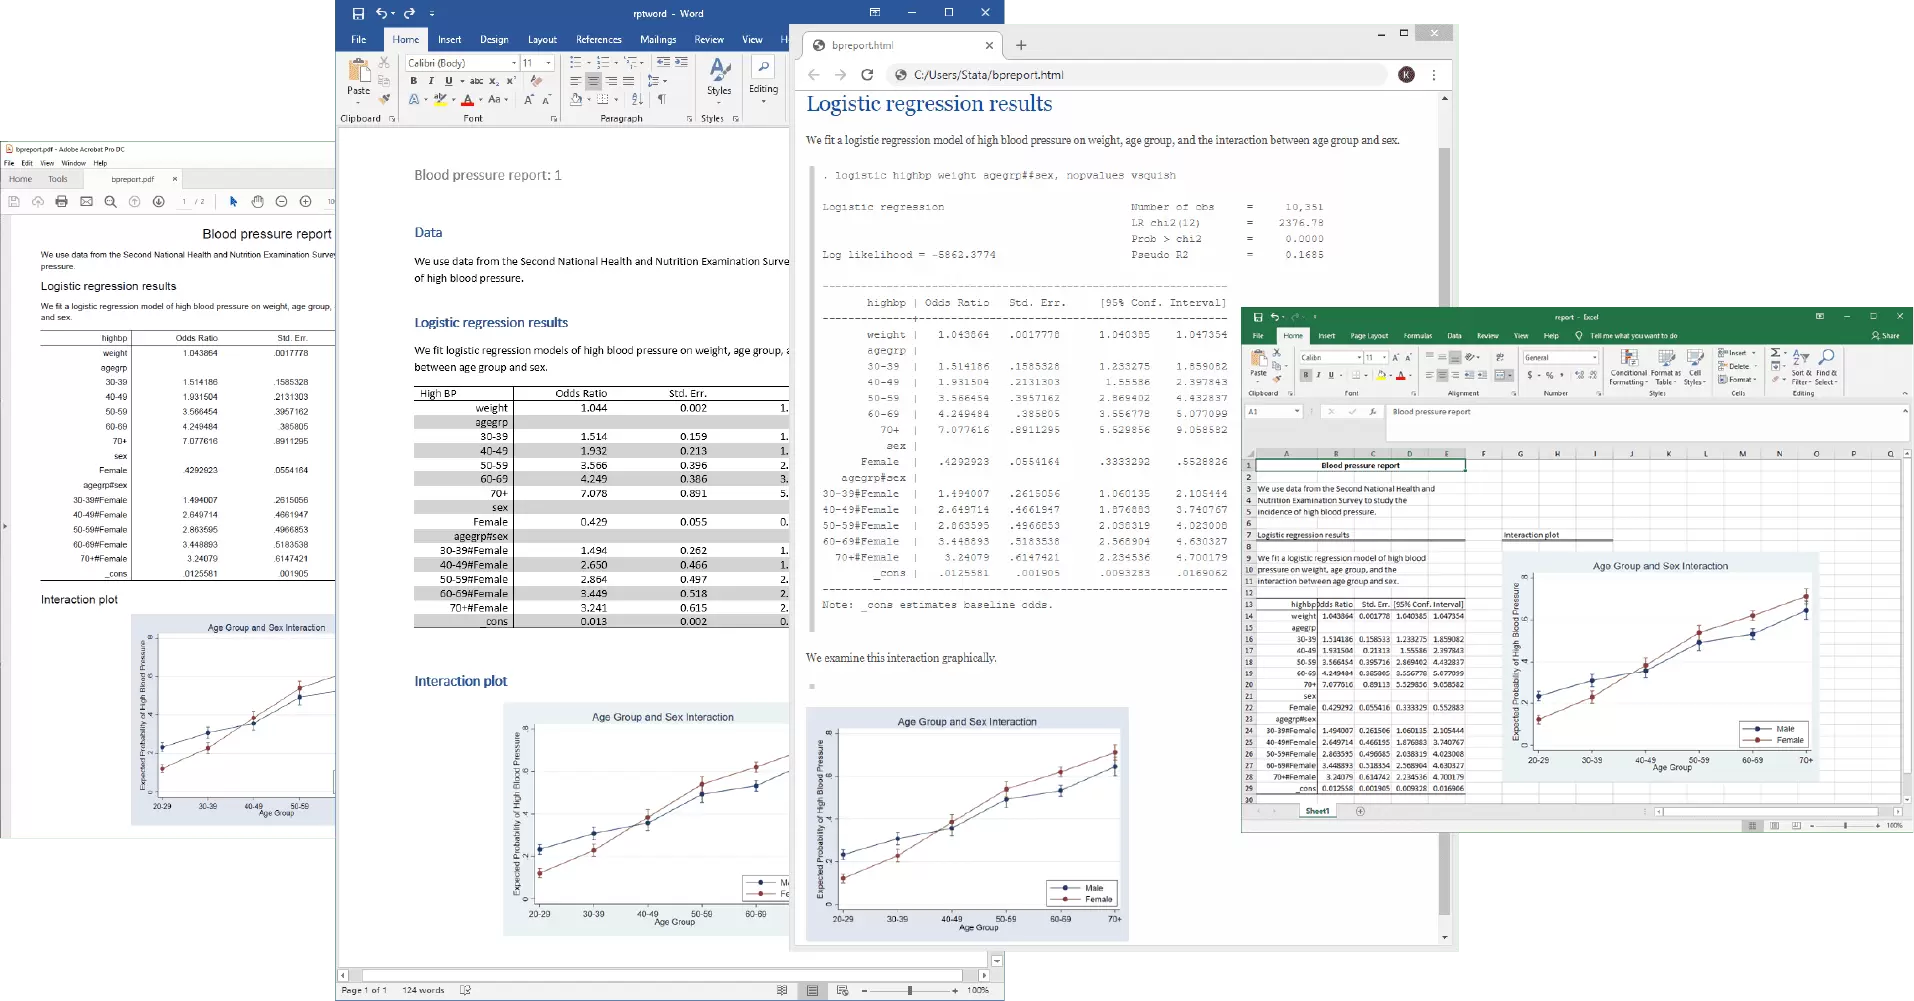Add a new sheet in Excel
This screenshot has width=1914, height=1001.
tap(1360, 811)
